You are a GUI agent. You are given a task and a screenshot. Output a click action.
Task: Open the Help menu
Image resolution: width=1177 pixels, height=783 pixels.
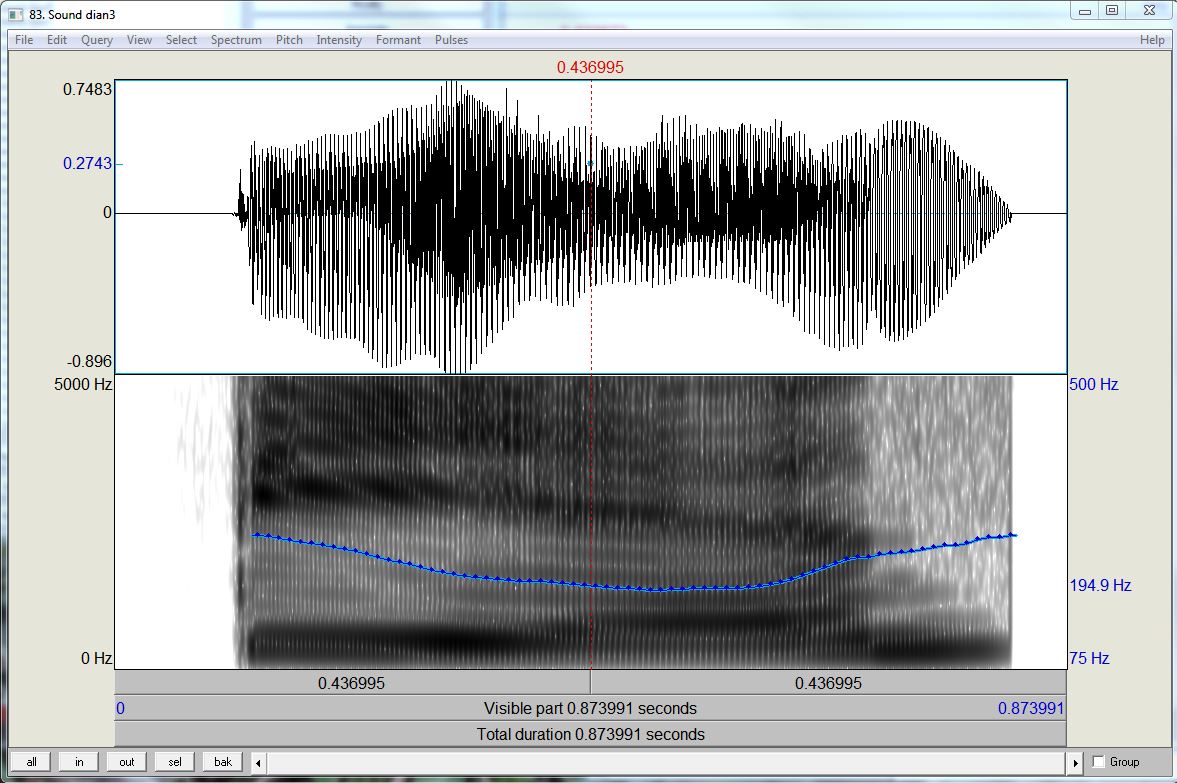tap(1151, 40)
